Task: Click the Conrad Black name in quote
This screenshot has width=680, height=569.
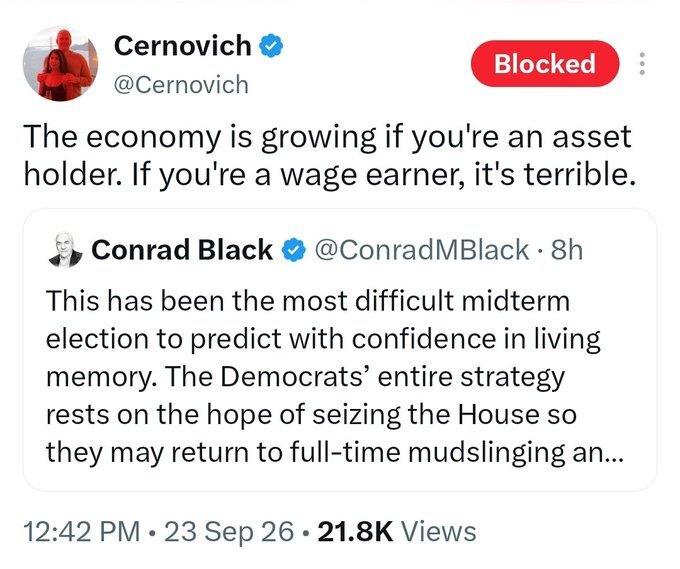Action: pos(182,250)
